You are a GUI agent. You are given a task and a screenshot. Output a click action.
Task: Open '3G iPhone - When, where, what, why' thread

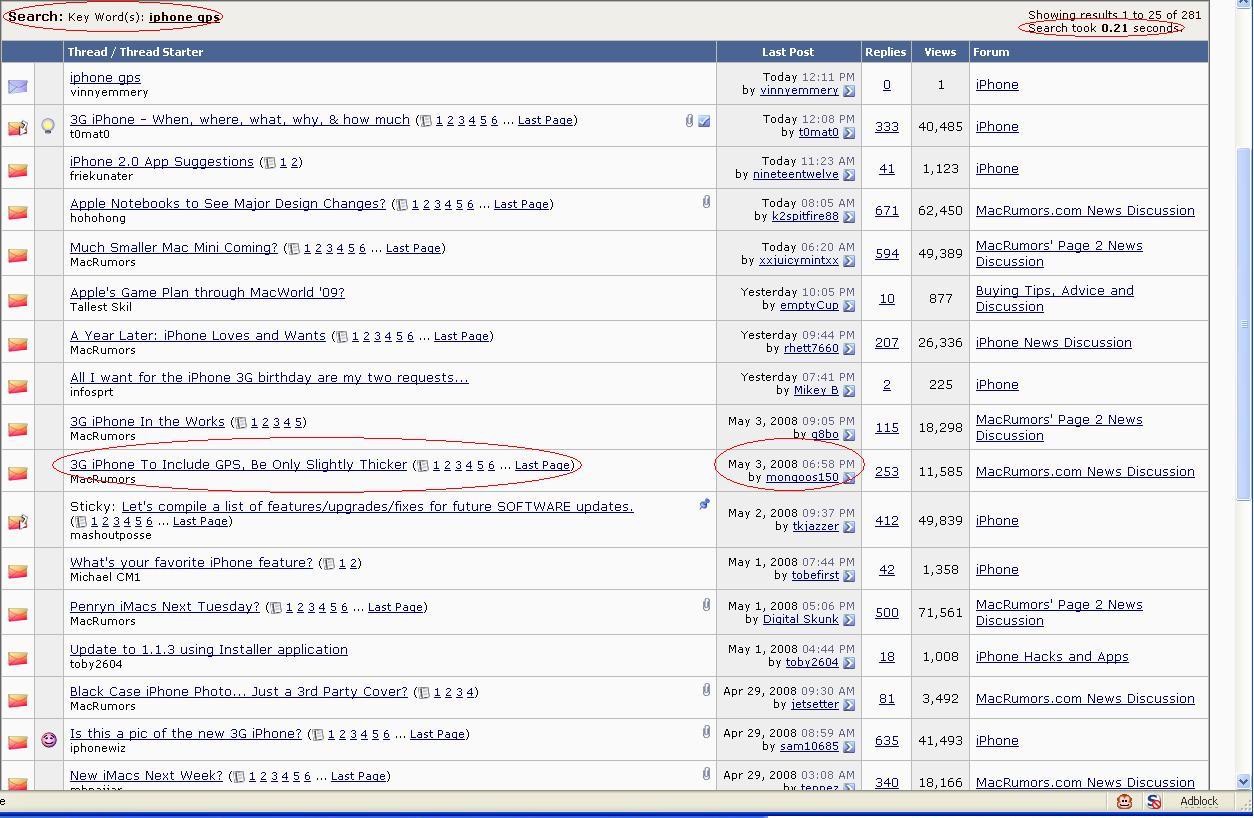(240, 120)
